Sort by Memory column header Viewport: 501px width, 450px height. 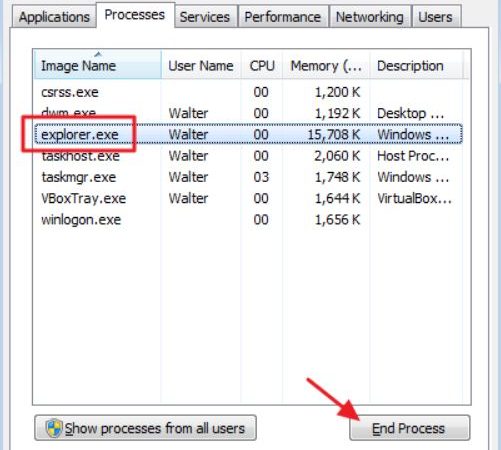click(x=326, y=66)
